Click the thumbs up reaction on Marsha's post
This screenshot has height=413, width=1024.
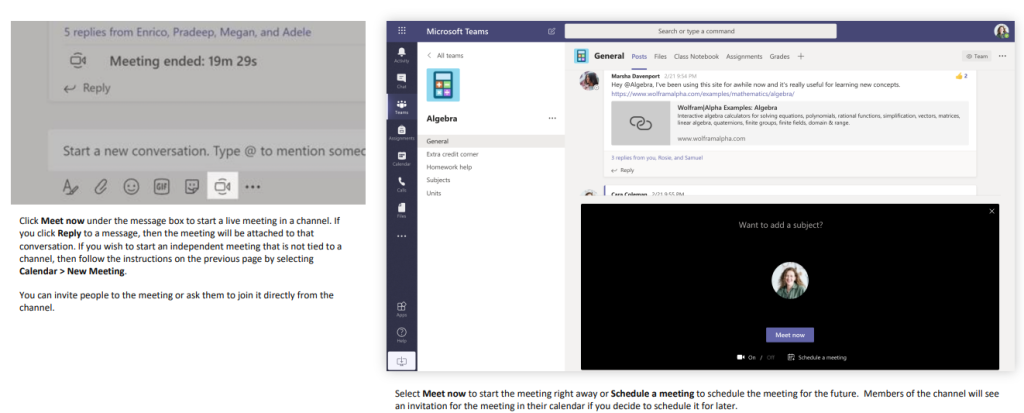(x=961, y=76)
